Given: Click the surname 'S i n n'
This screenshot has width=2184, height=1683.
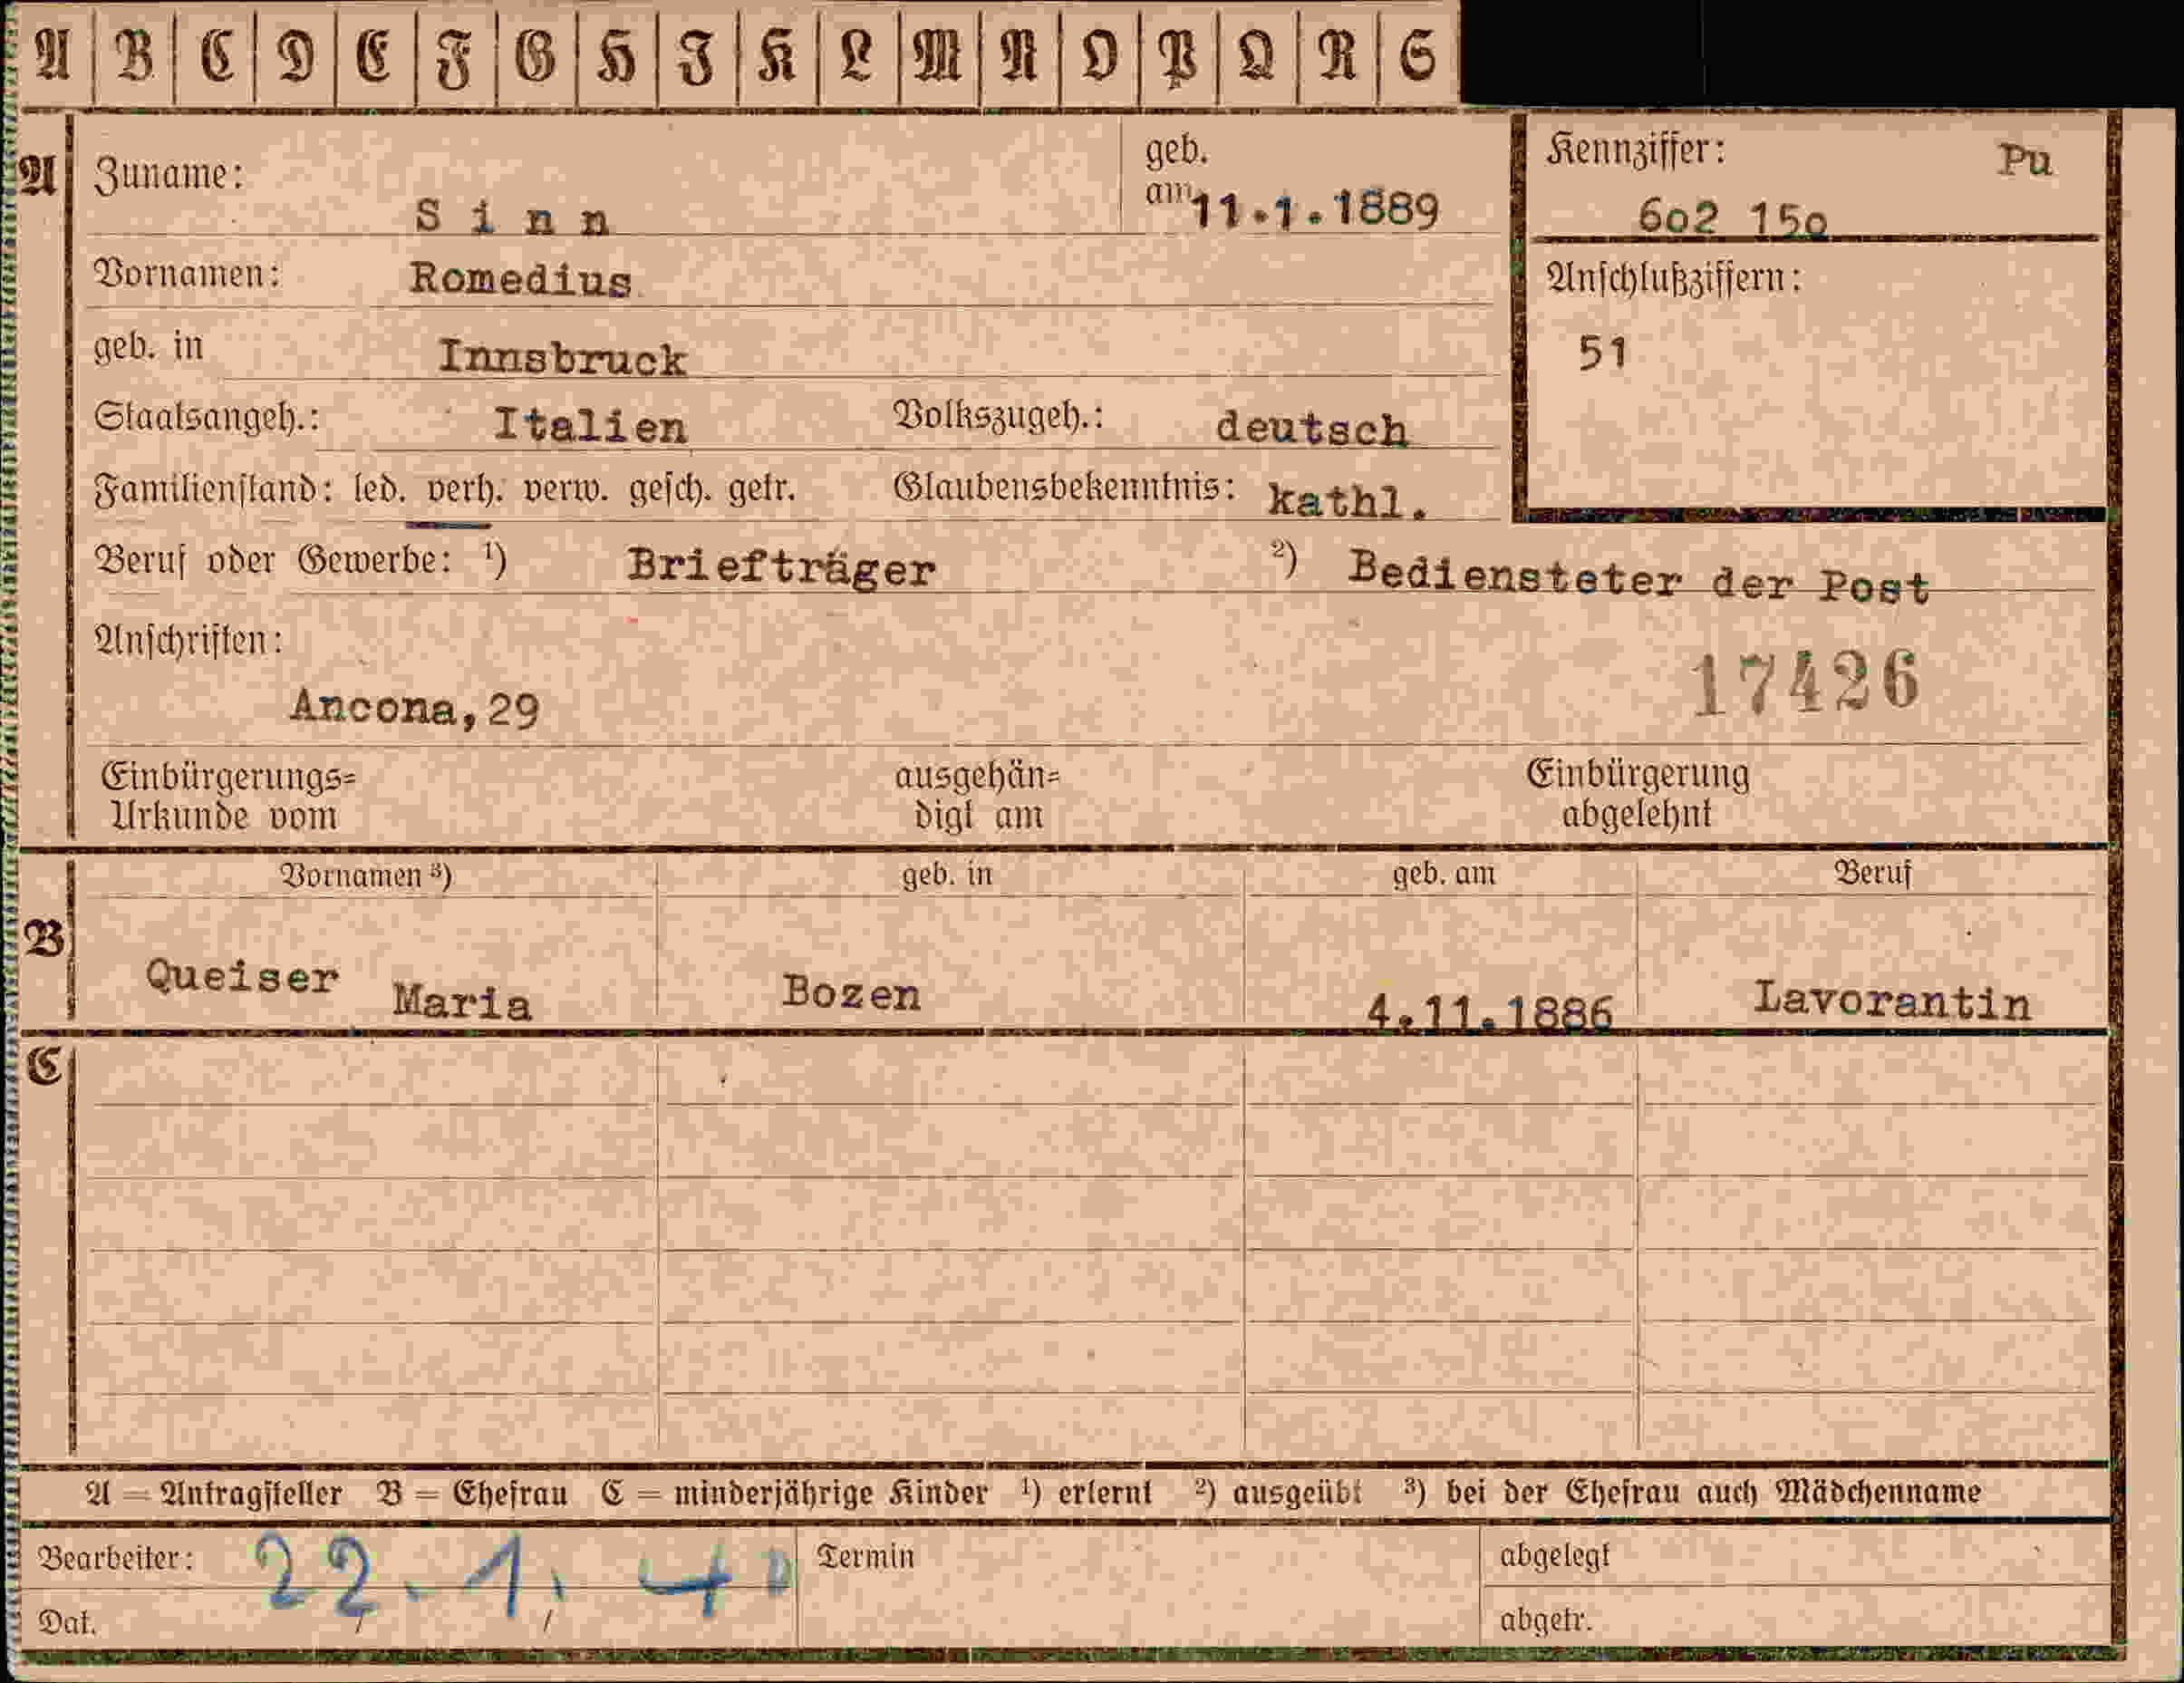Looking at the screenshot, I should click(x=512, y=217).
